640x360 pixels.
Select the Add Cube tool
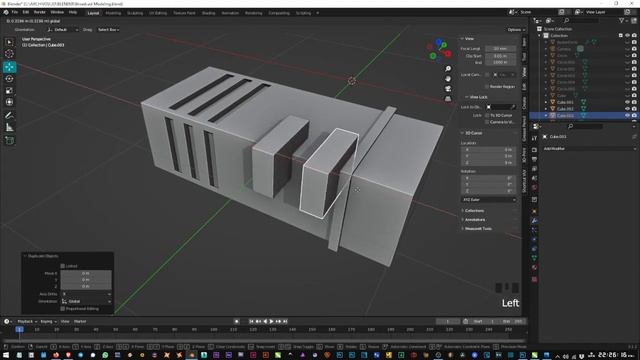(x=9, y=140)
